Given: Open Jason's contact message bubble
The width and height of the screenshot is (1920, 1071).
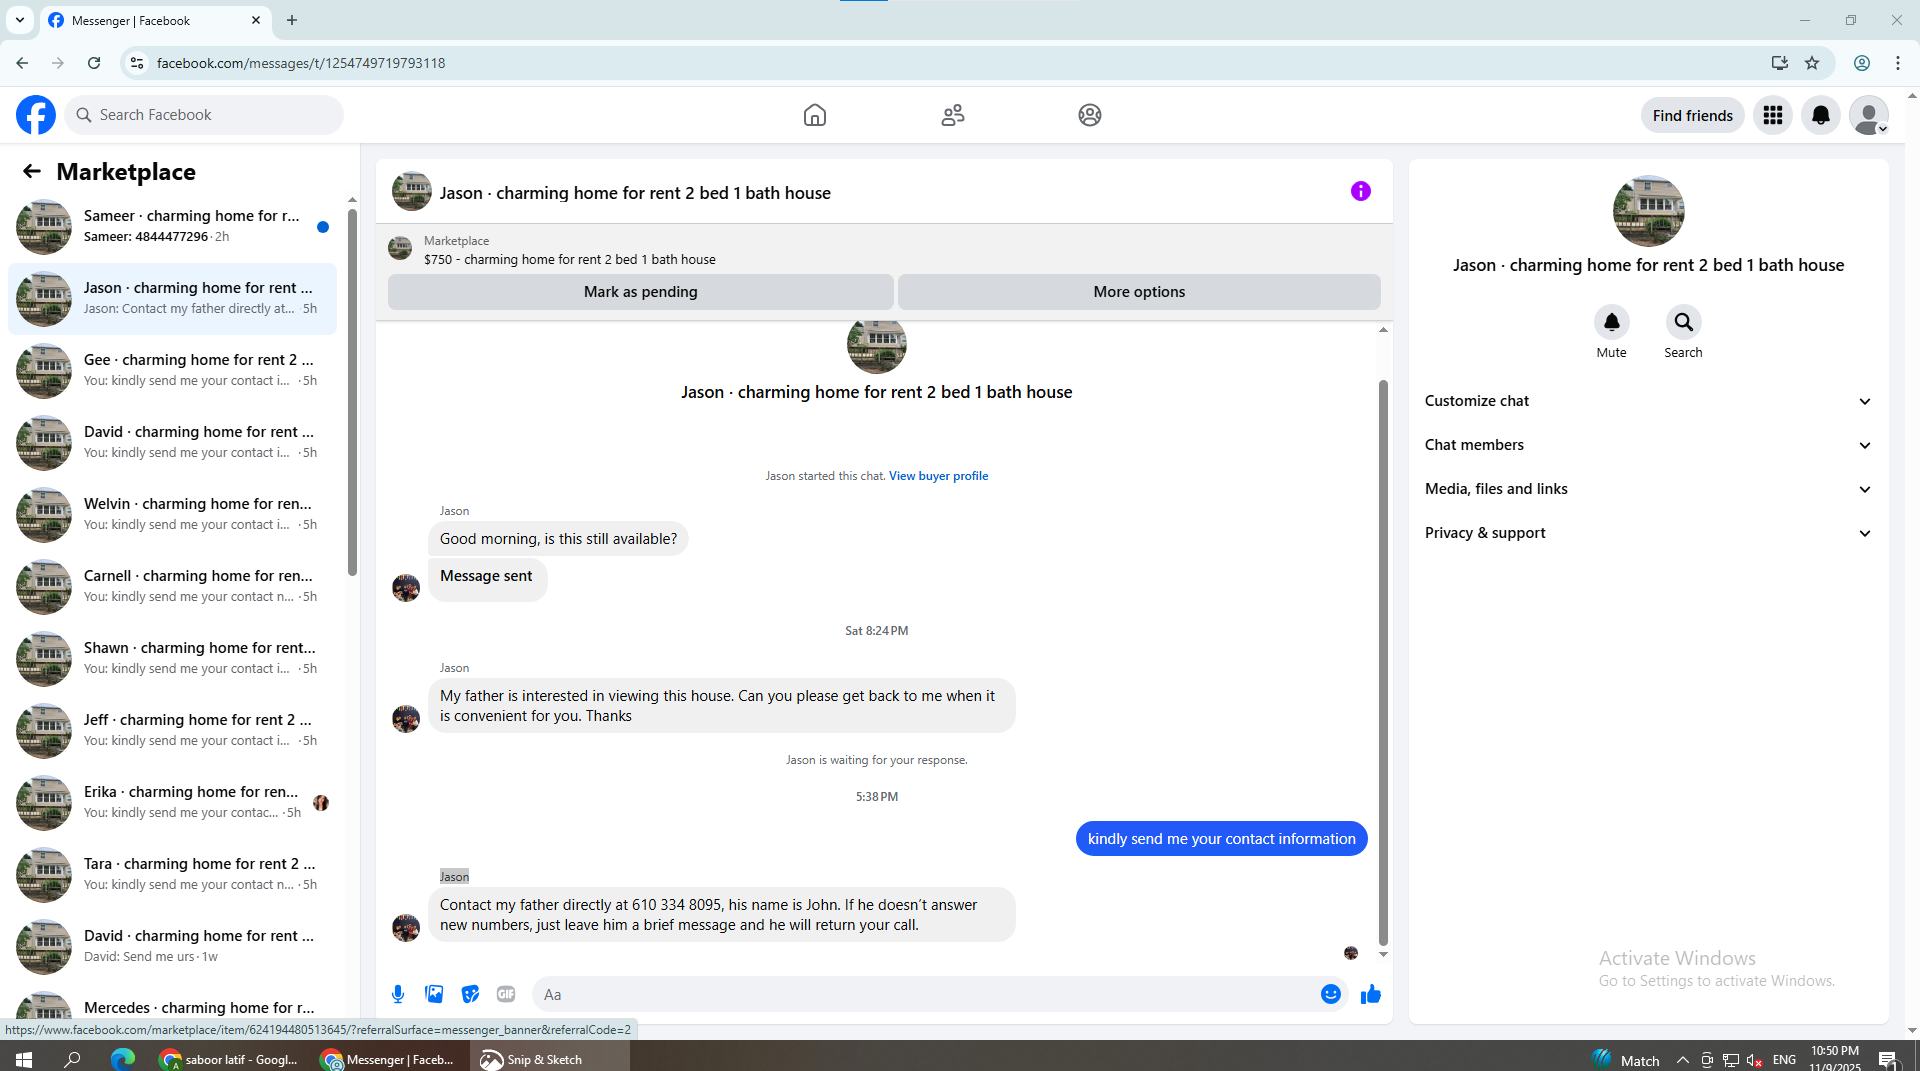Looking at the screenshot, I should pyautogui.click(x=721, y=915).
